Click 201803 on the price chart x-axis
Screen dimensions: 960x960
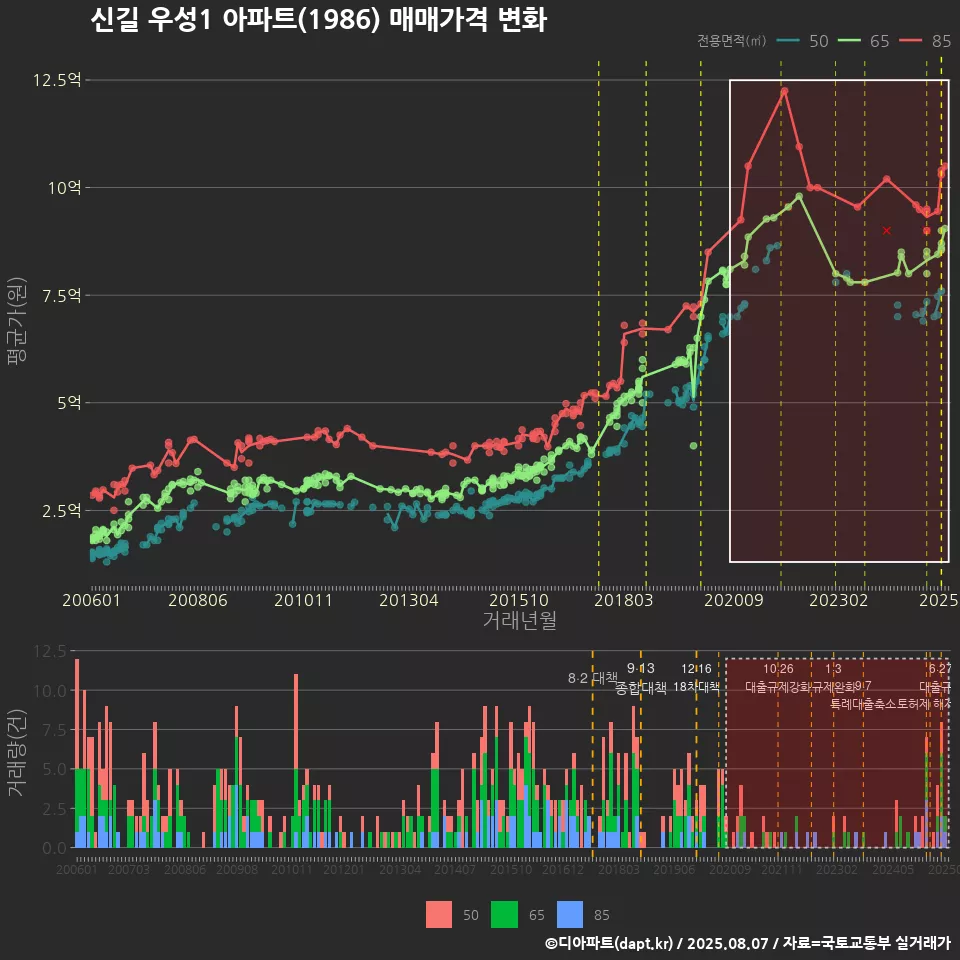coord(623,600)
